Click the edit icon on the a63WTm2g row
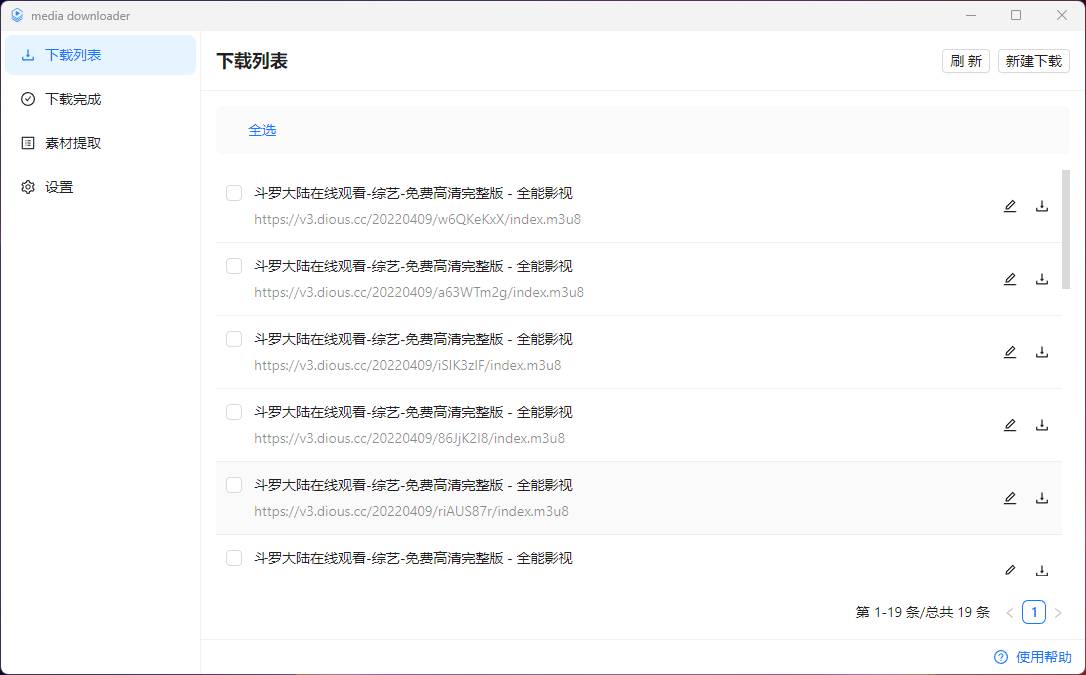 (1010, 278)
